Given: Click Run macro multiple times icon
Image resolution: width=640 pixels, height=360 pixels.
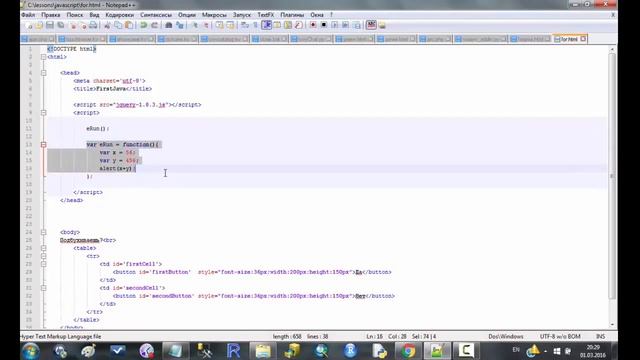Looking at the screenshot, I should (x=345, y=25).
